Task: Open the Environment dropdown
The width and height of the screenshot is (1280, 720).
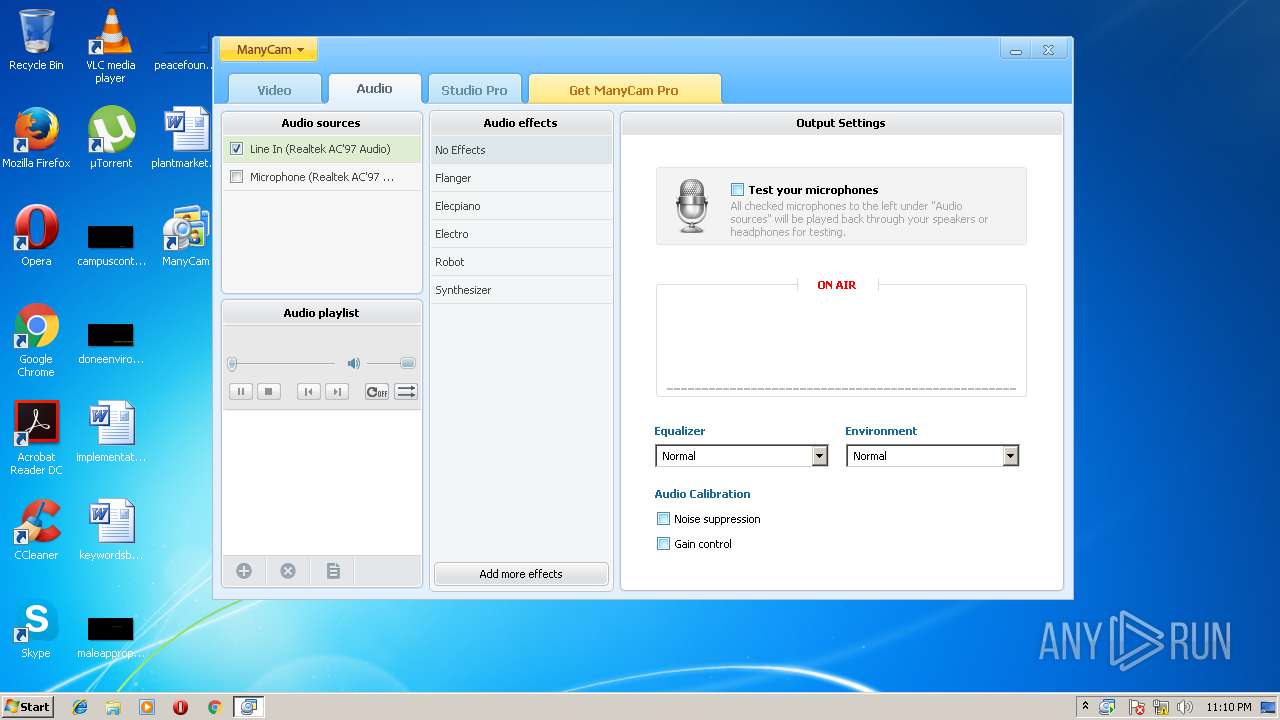Action: 932,456
